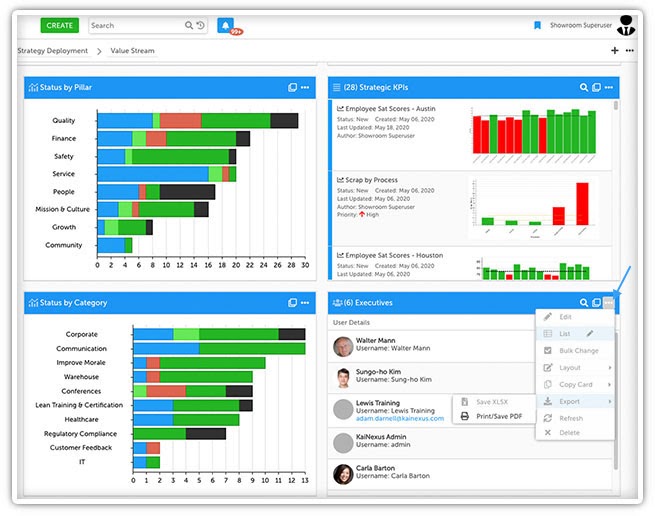This screenshot has width=655, height=516.
Task: Click Employee Sat Scores Austin chart thumbnail
Action: click(533, 135)
